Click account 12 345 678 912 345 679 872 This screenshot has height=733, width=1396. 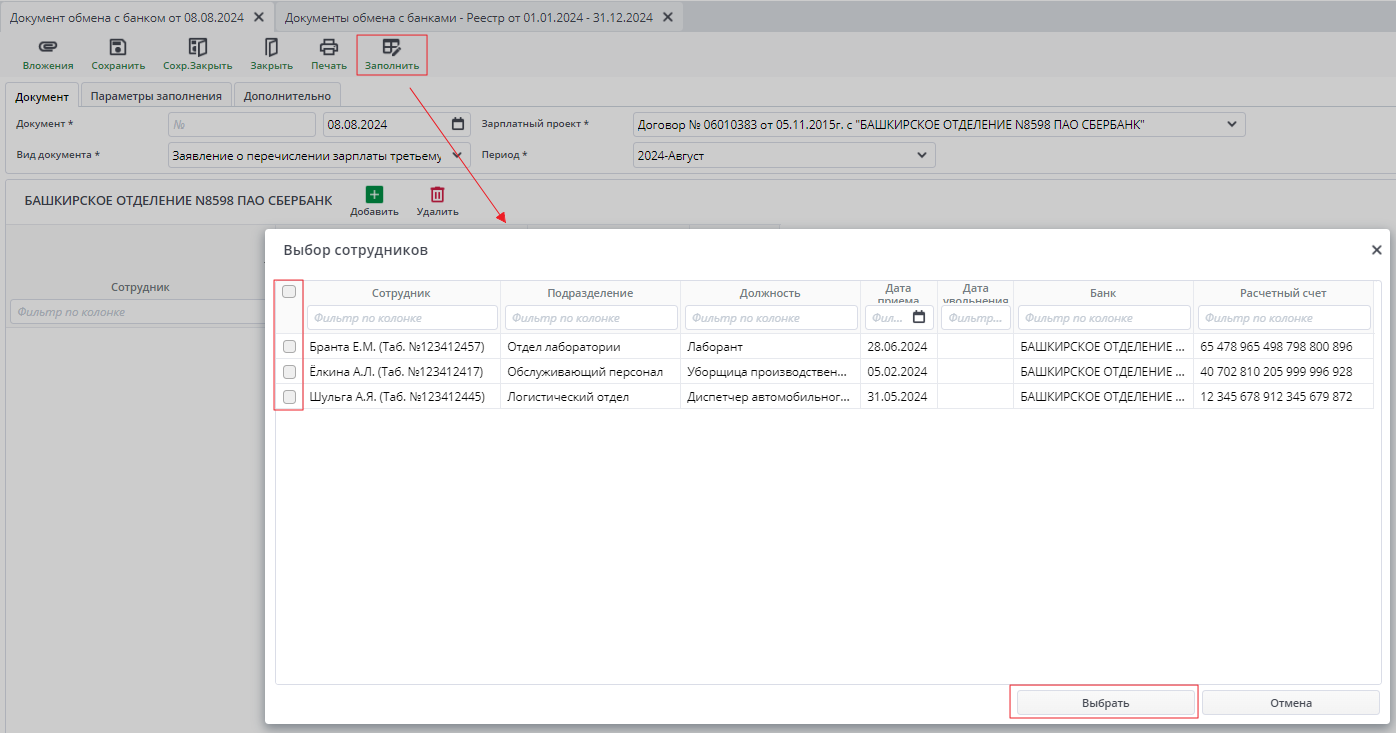coord(1283,397)
